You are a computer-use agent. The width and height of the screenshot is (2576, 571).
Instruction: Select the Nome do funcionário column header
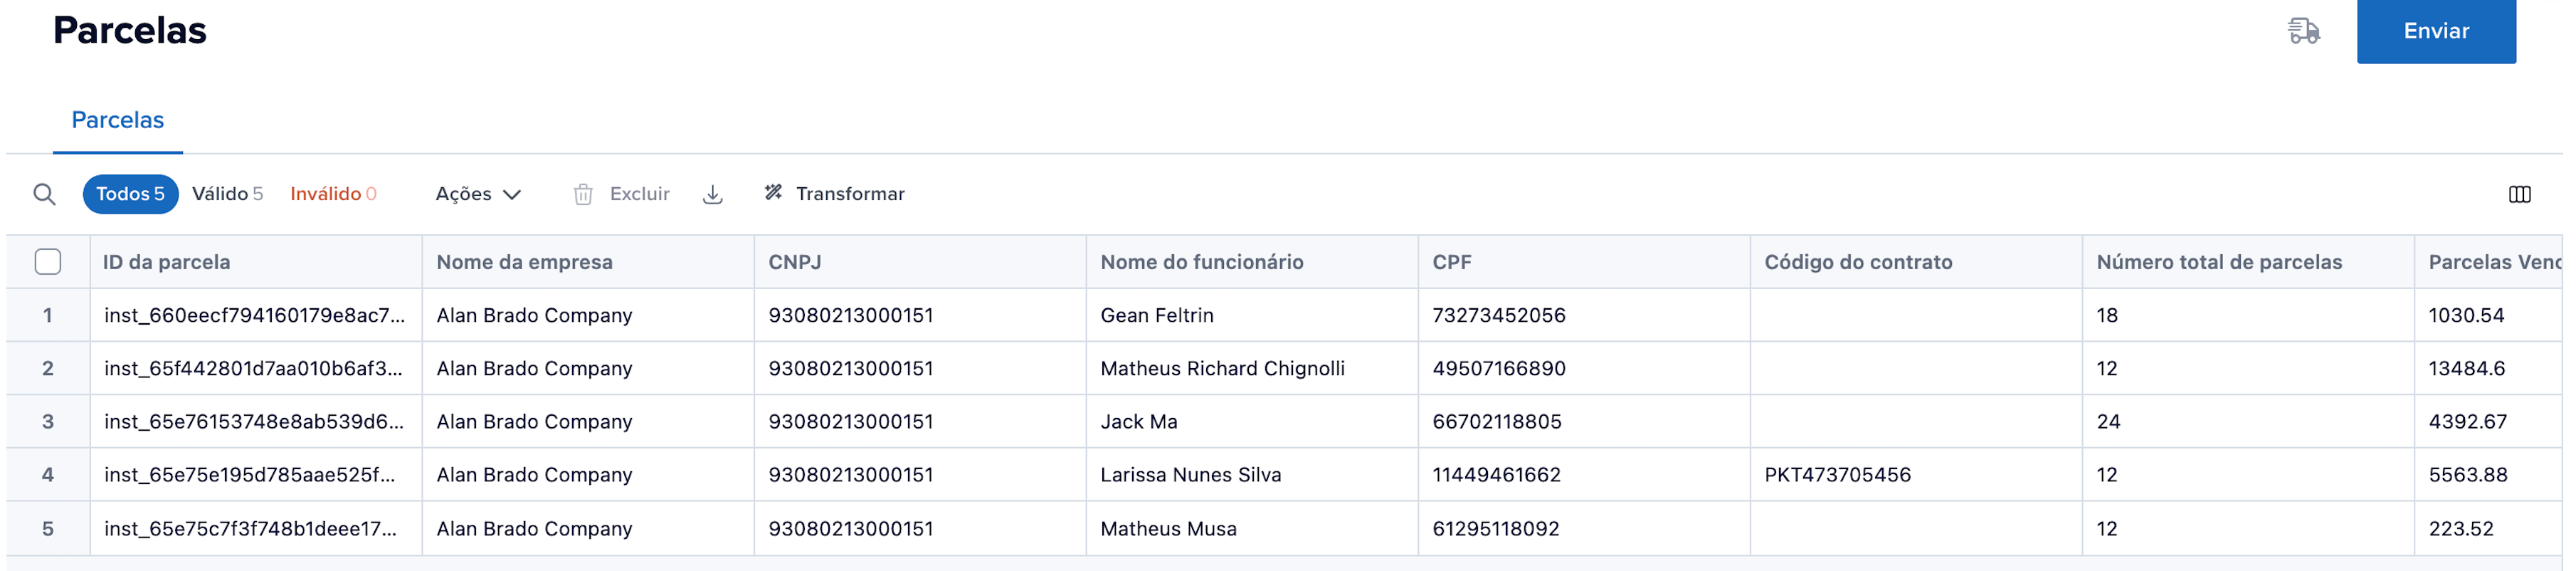[x=1201, y=262]
